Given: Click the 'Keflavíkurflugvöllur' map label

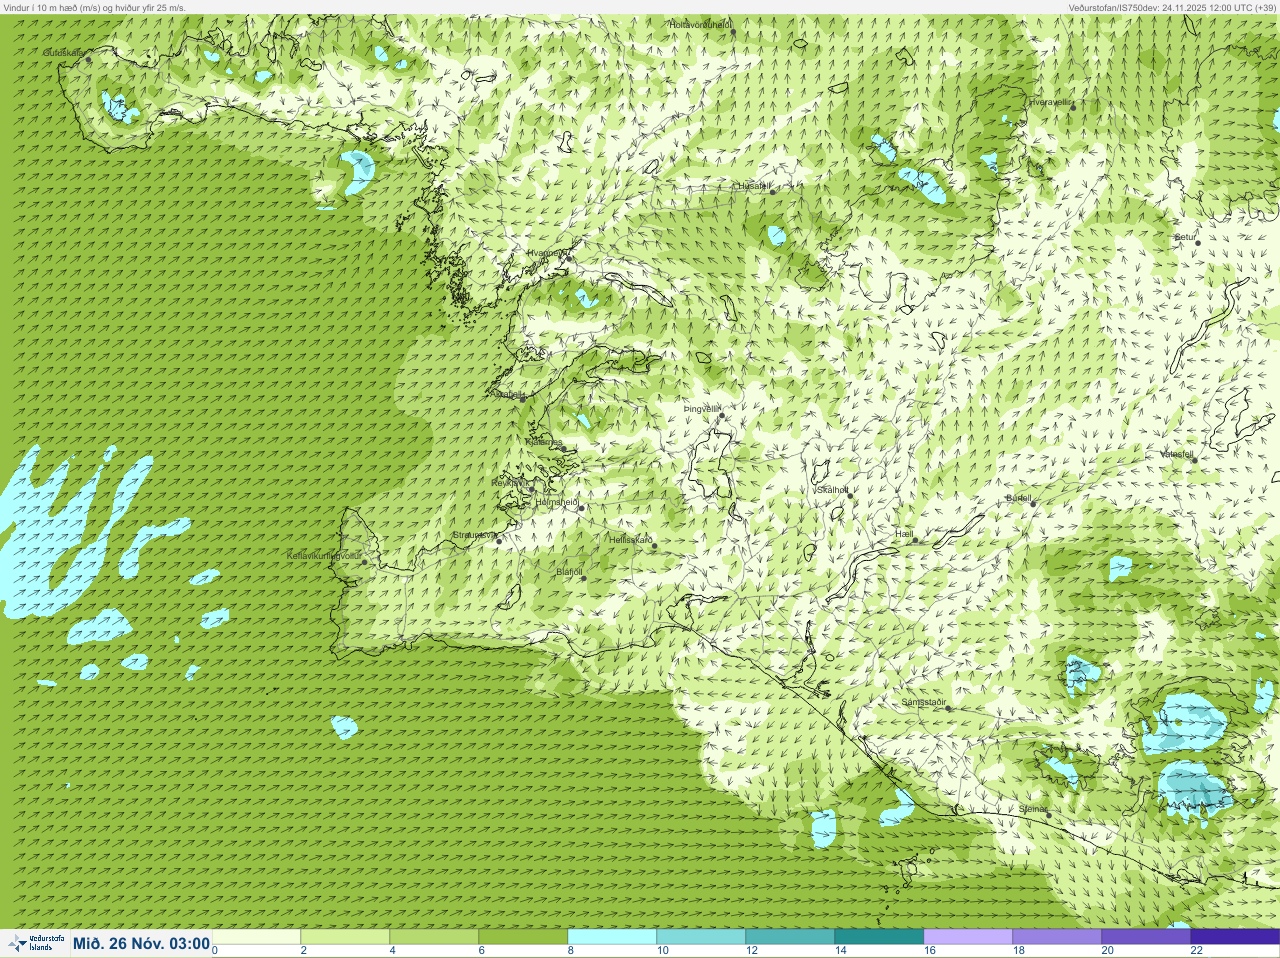Looking at the screenshot, I should point(322,556).
